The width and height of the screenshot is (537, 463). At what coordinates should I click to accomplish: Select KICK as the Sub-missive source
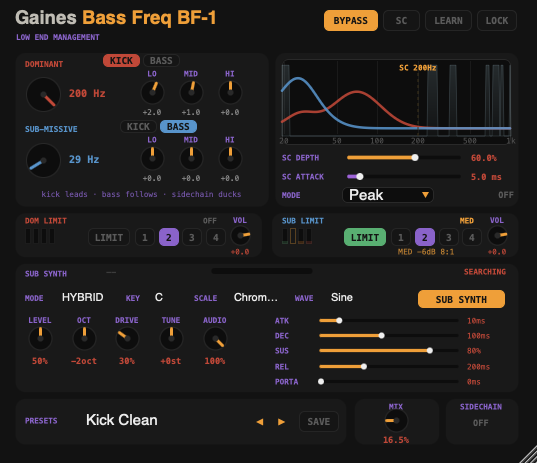click(138, 127)
